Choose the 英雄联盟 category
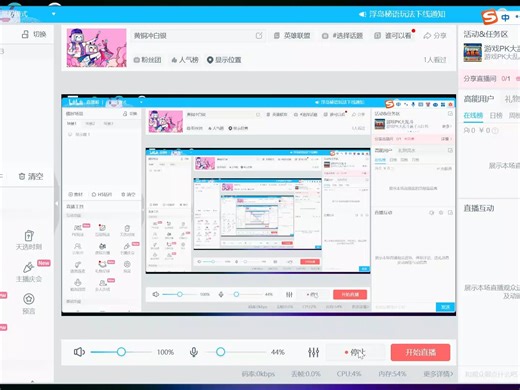This screenshot has width=520, height=390. coord(292,36)
